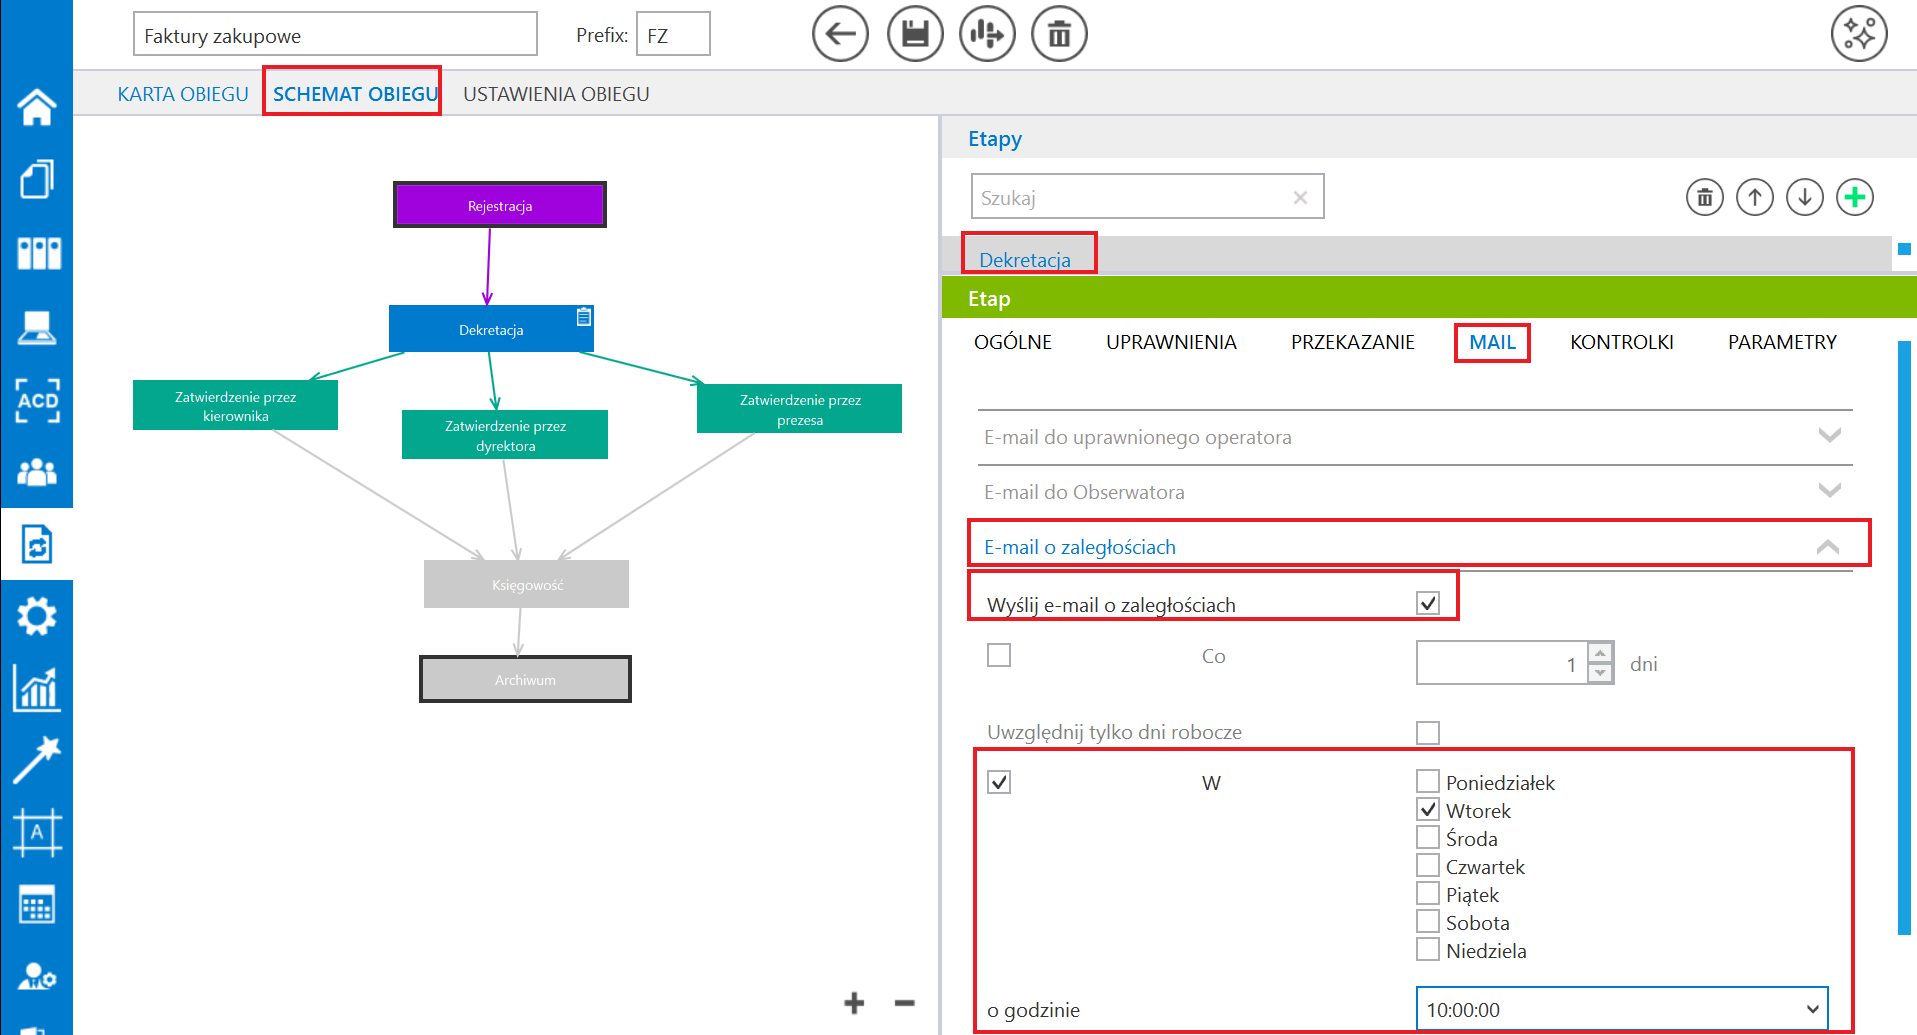
Task: Check Uwzględnij tylko dni robocze
Action: 1428,733
